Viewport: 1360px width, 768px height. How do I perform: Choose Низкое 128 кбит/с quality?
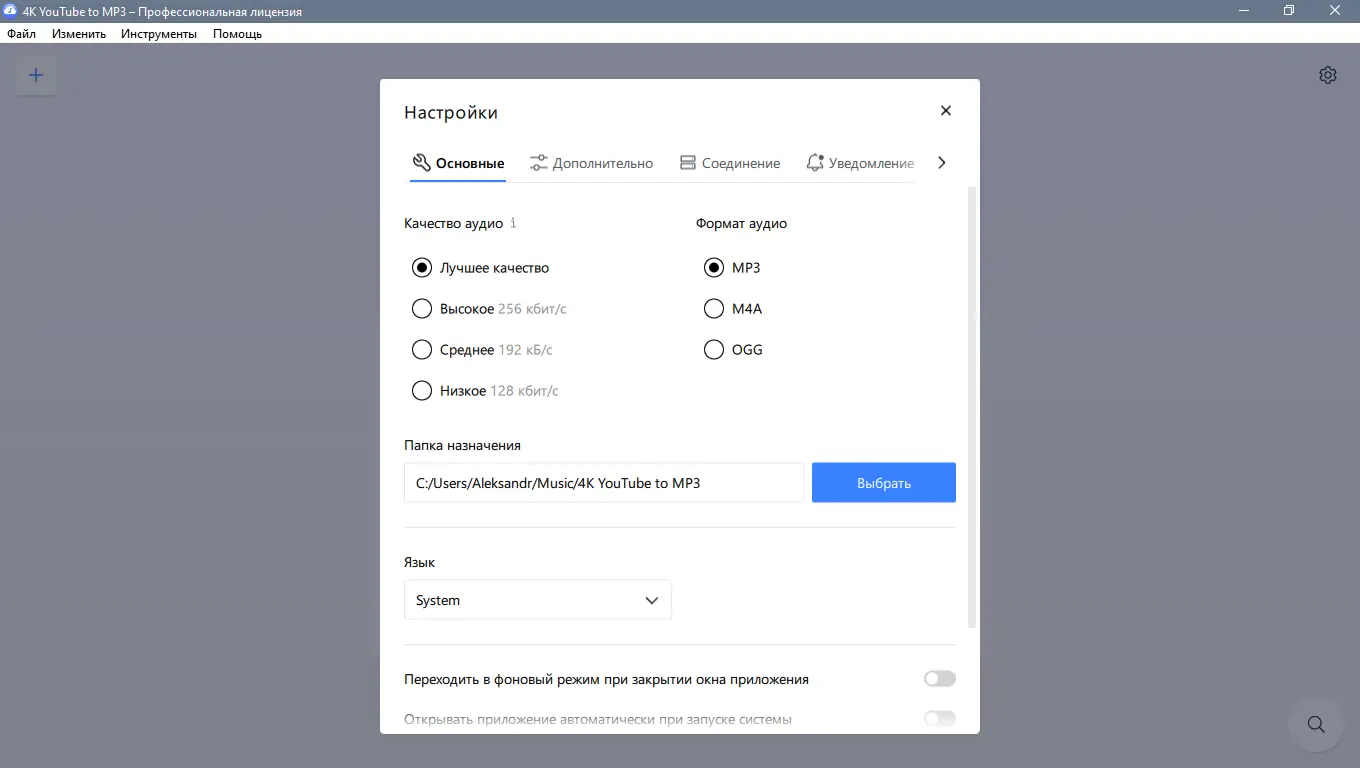coord(485,391)
